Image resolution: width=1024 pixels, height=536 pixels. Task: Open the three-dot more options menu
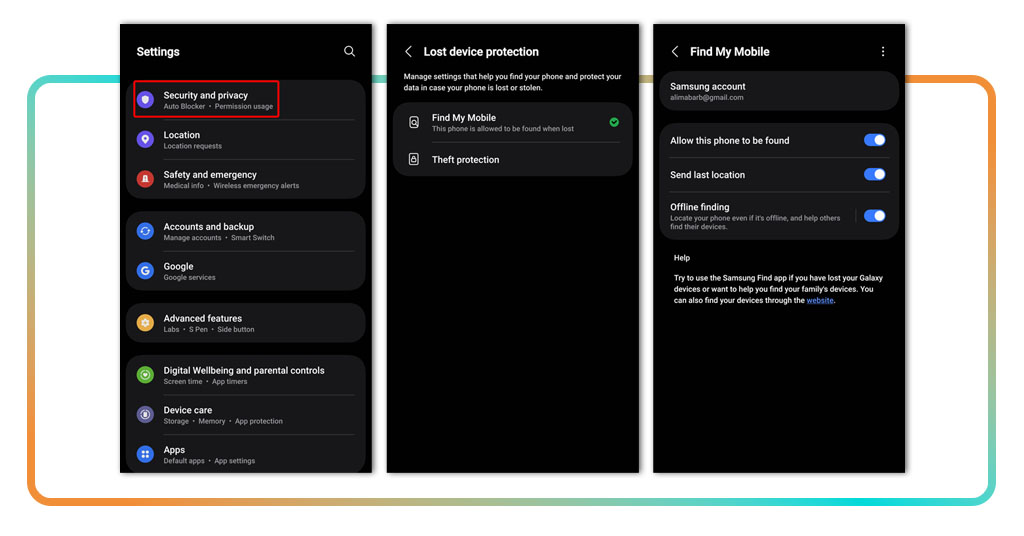click(x=882, y=52)
